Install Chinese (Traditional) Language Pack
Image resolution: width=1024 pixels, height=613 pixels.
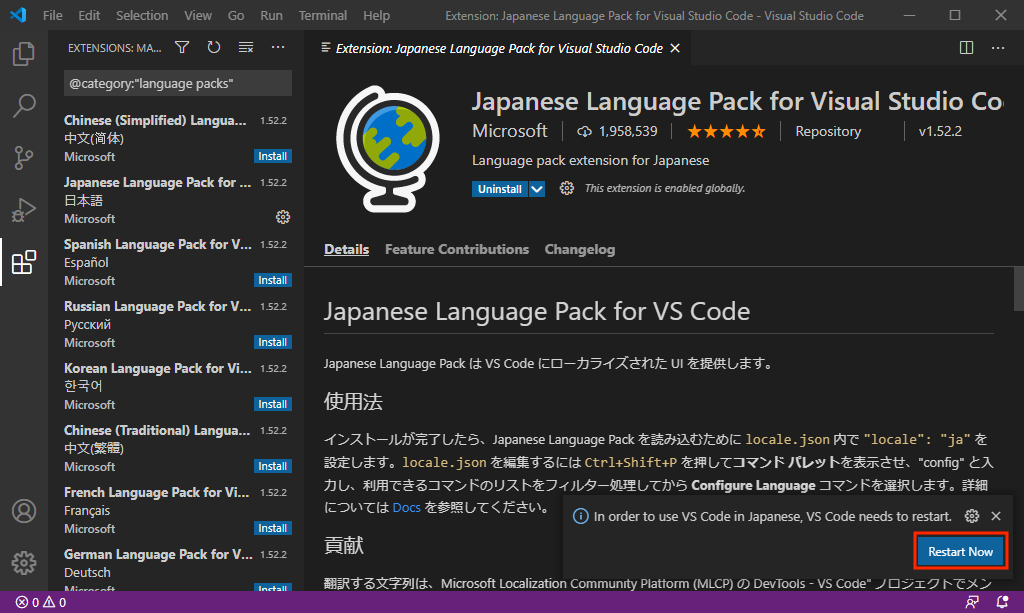[x=272, y=466]
